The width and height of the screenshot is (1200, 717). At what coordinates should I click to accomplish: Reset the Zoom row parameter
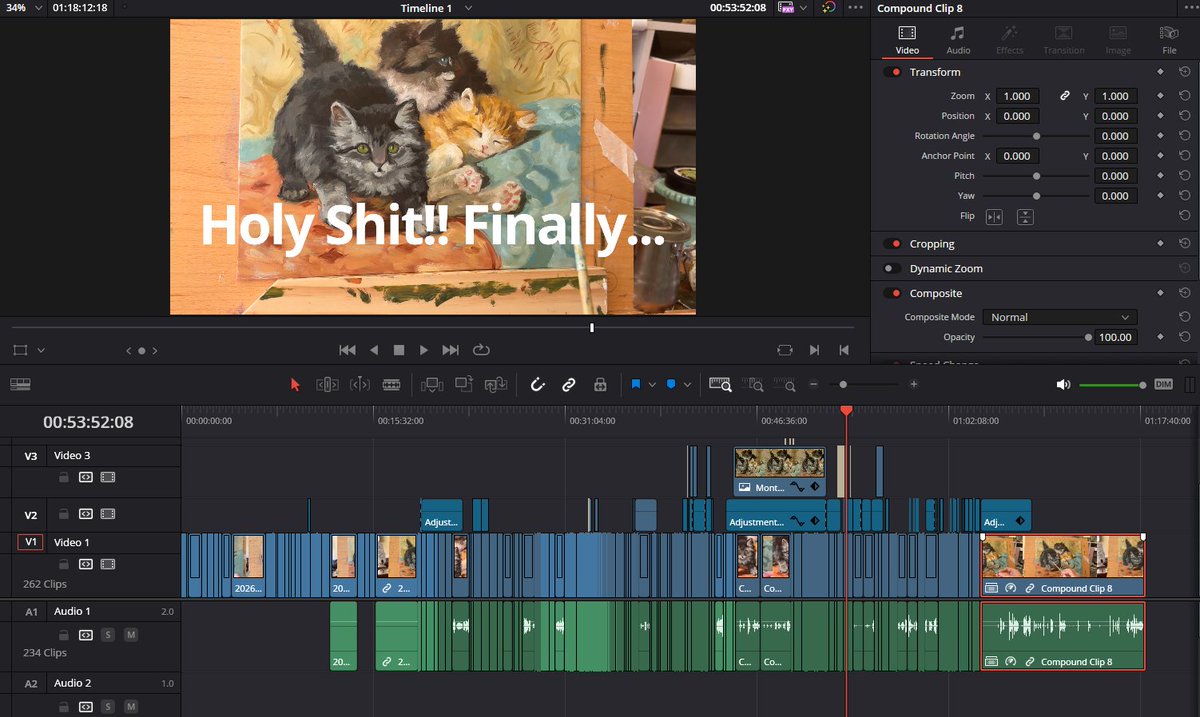[x=1184, y=96]
